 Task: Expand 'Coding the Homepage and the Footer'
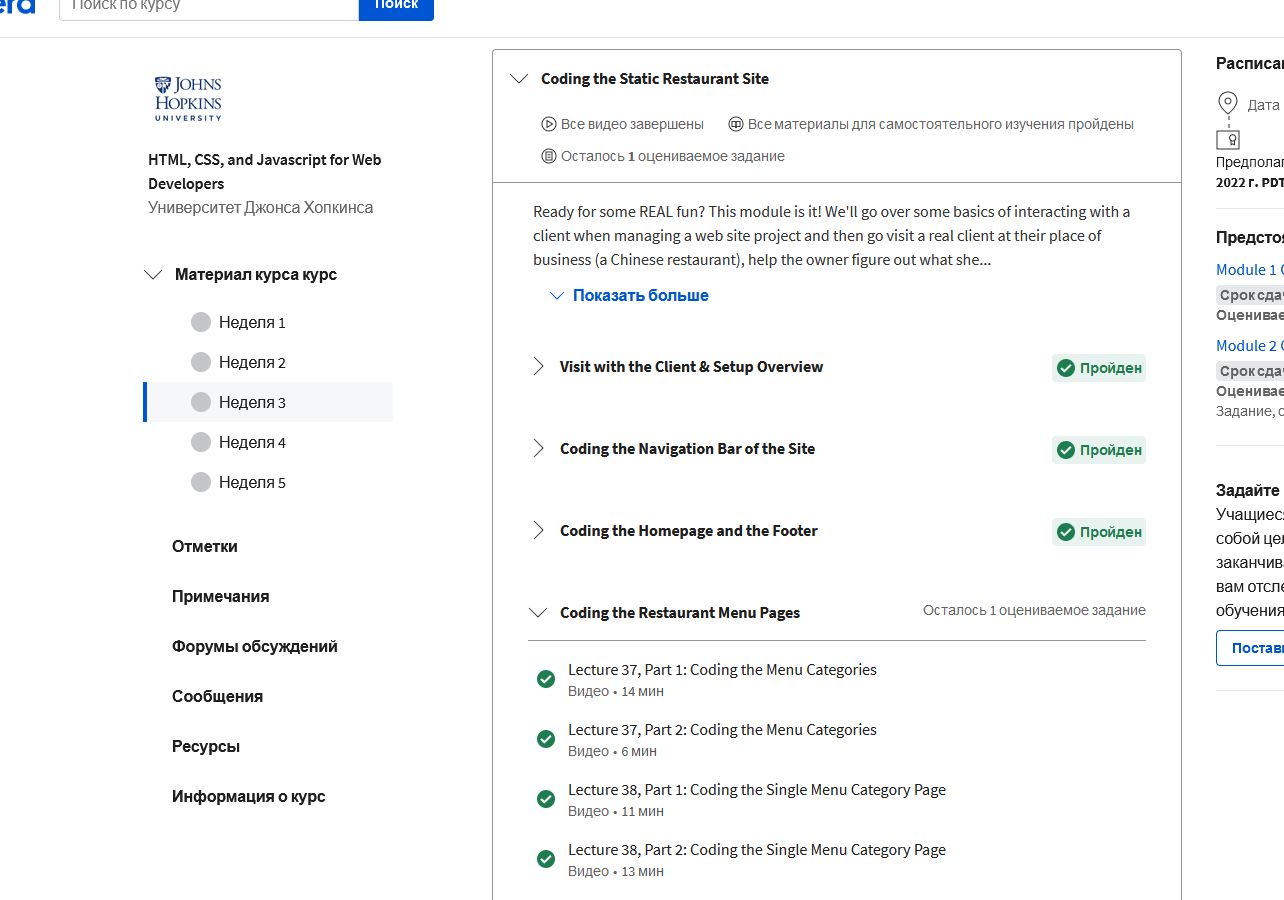click(x=538, y=531)
